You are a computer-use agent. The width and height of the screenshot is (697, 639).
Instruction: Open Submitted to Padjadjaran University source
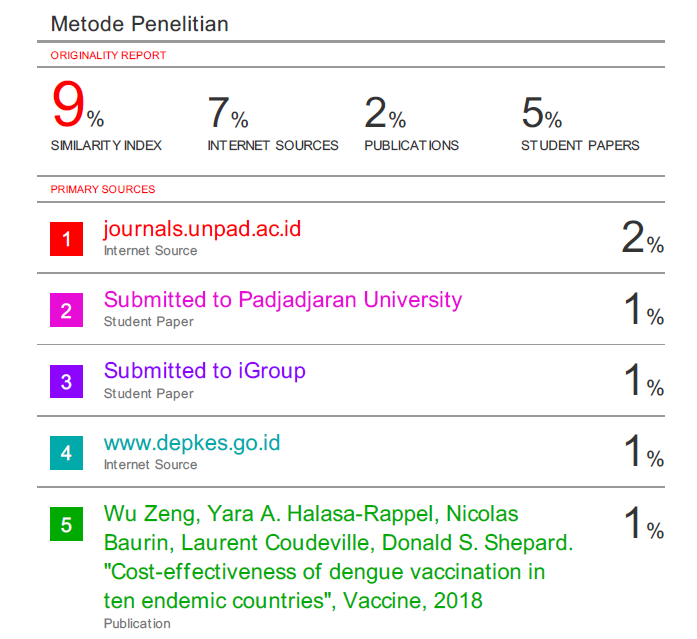click(x=283, y=300)
